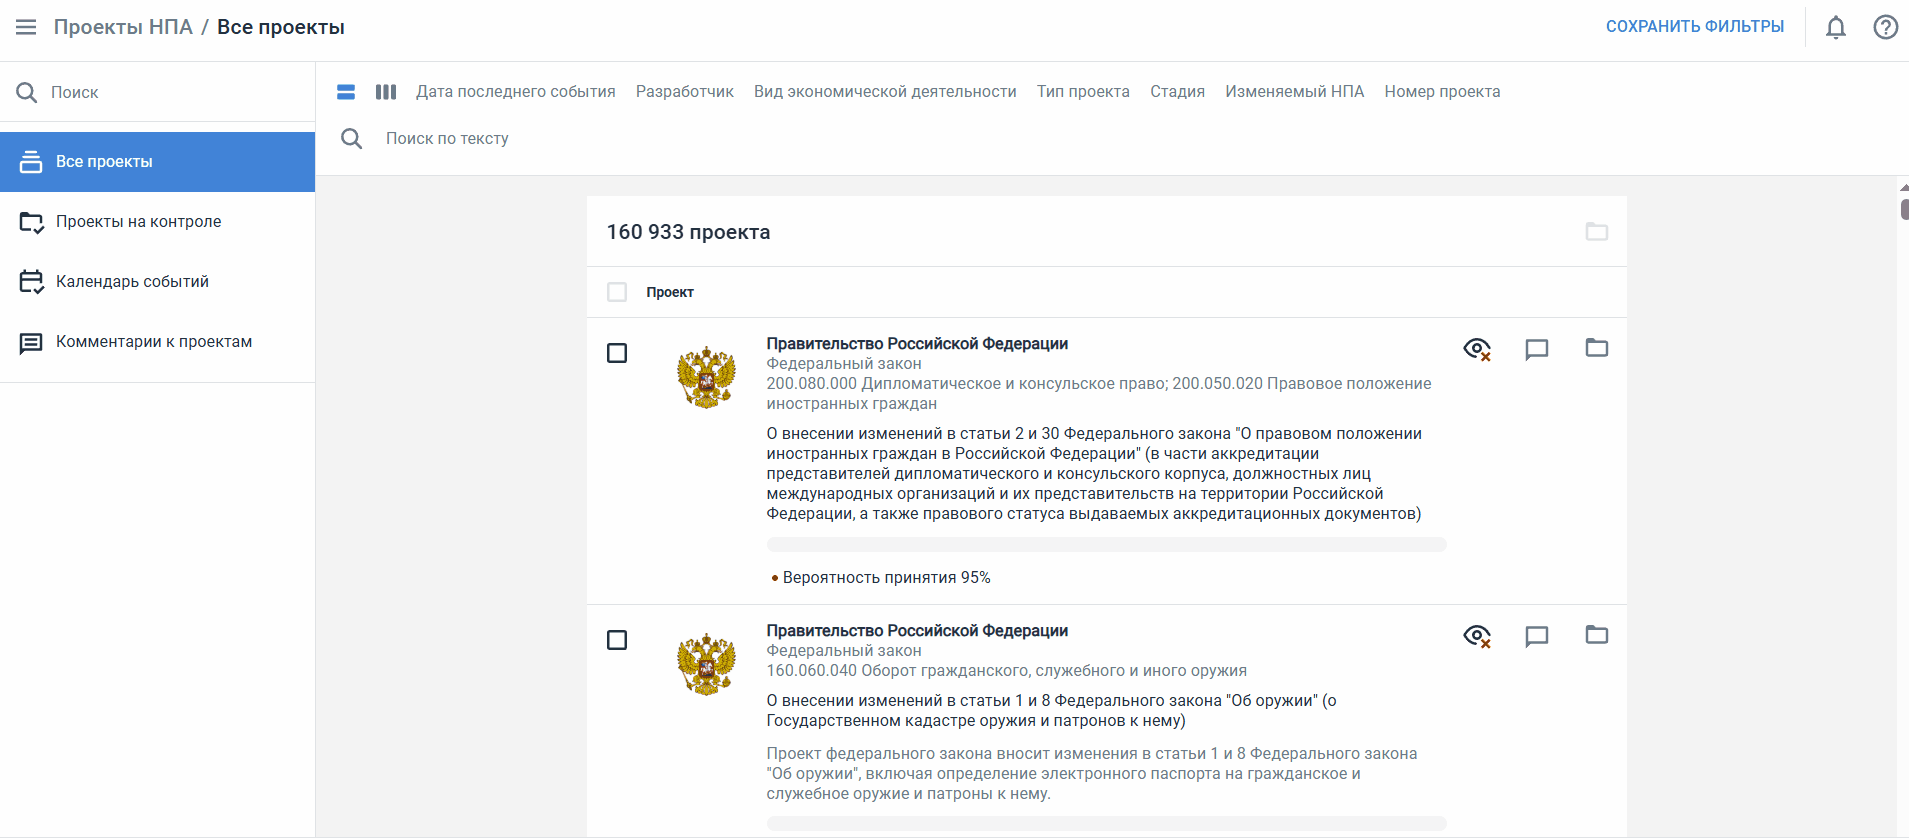This screenshot has width=1909, height=838.
Task: Toggle the watch eye icon on the first project
Action: pos(1476,349)
